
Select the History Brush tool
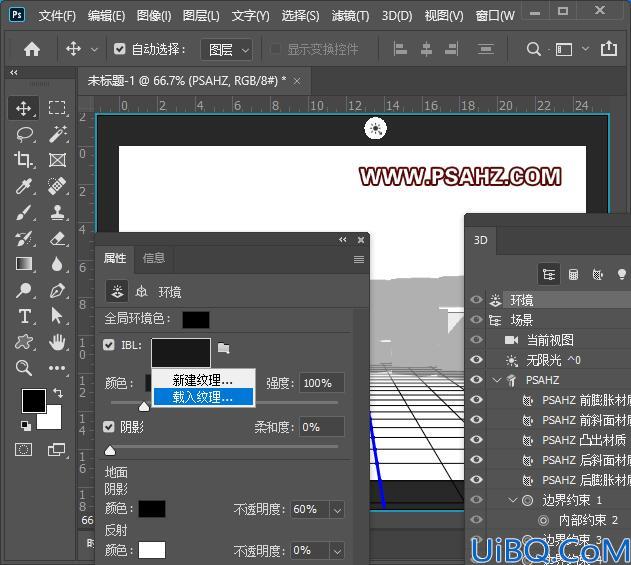pyautogui.click(x=24, y=239)
